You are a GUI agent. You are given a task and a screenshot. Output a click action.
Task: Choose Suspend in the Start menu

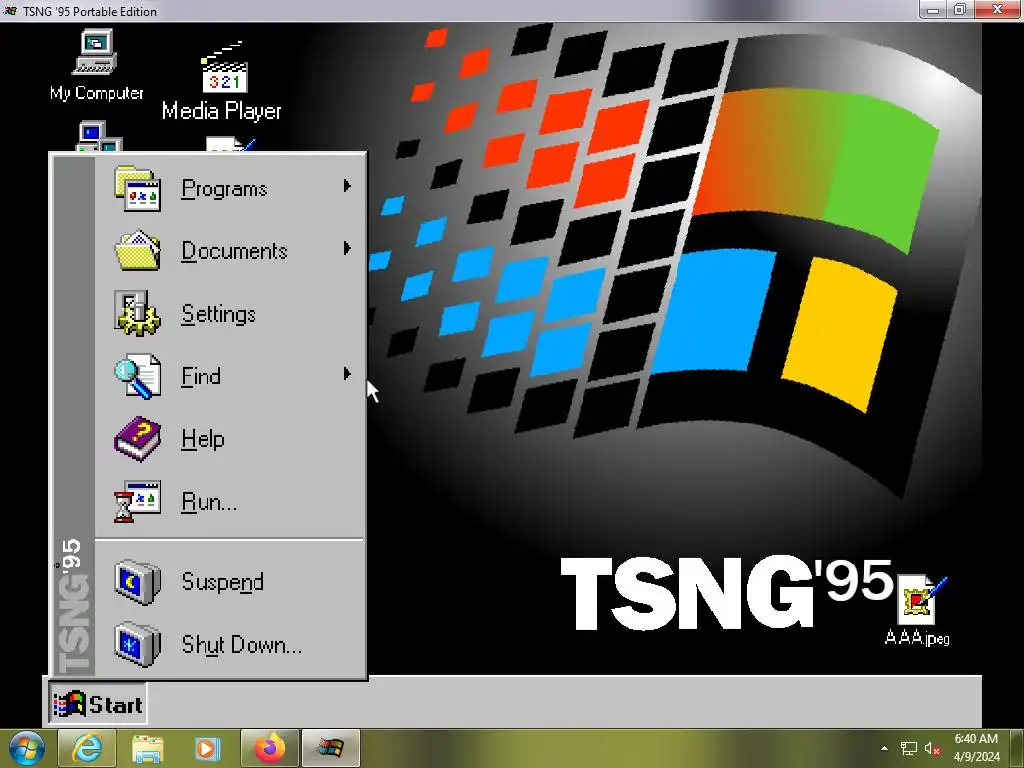(x=229, y=581)
